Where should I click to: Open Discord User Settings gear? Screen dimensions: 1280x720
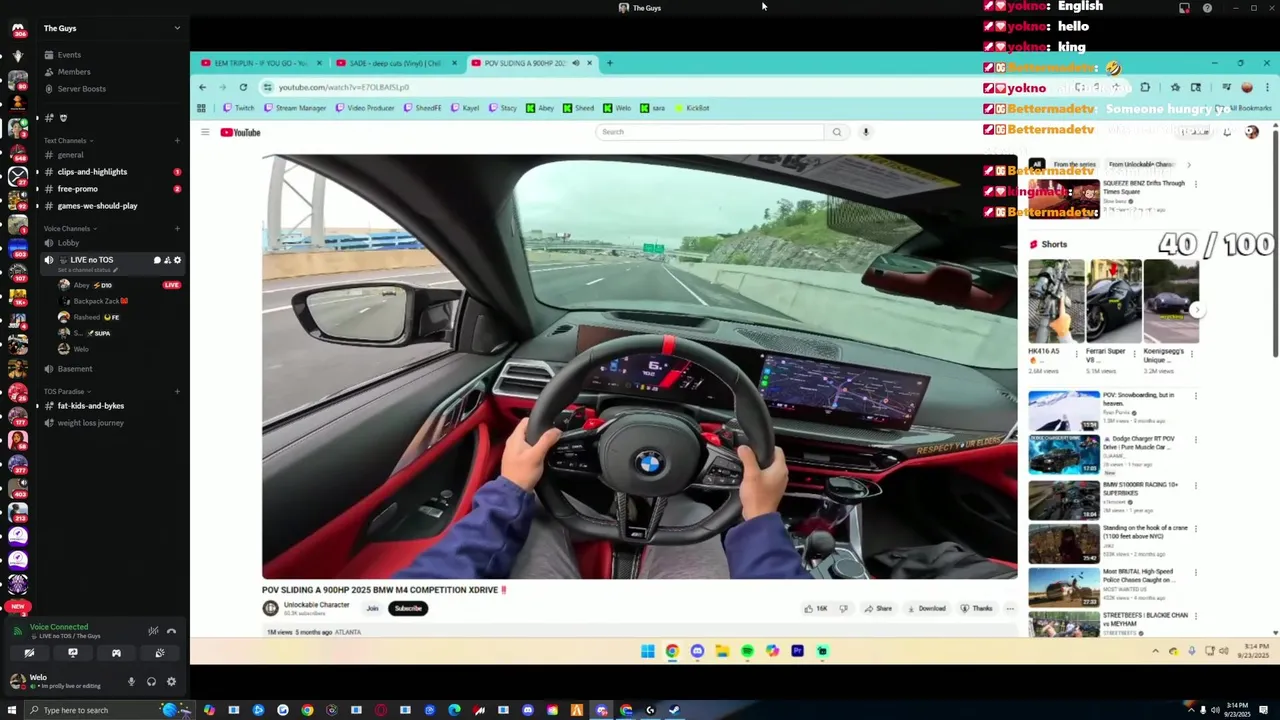coord(171,682)
